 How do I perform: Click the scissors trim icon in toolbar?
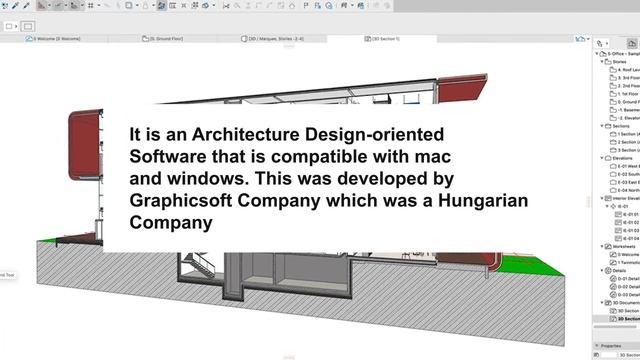(226, 6)
